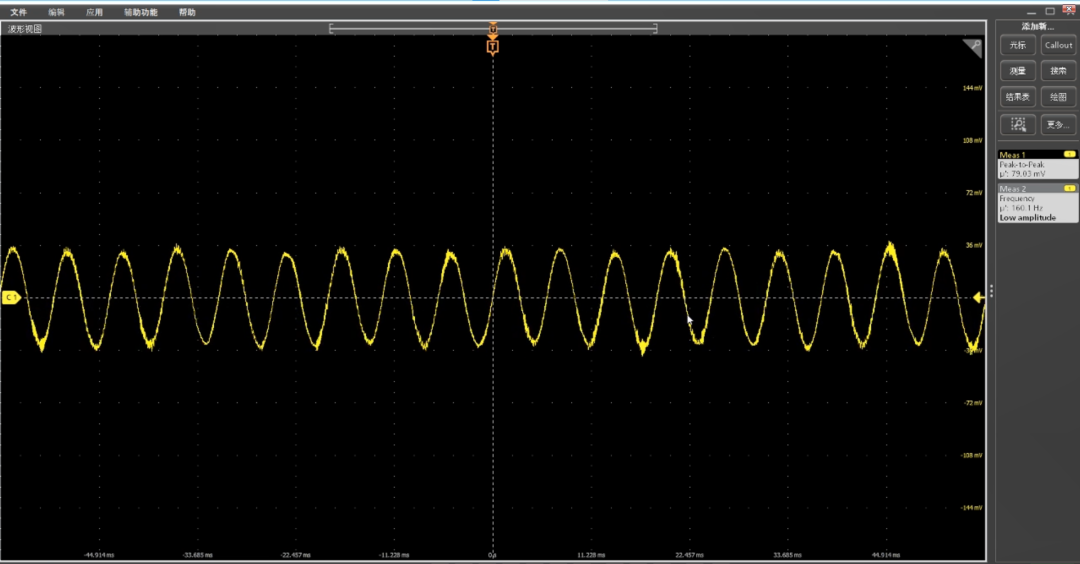Click the 绘图 plot button
The image size is (1080, 564).
(x=1058, y=97)
